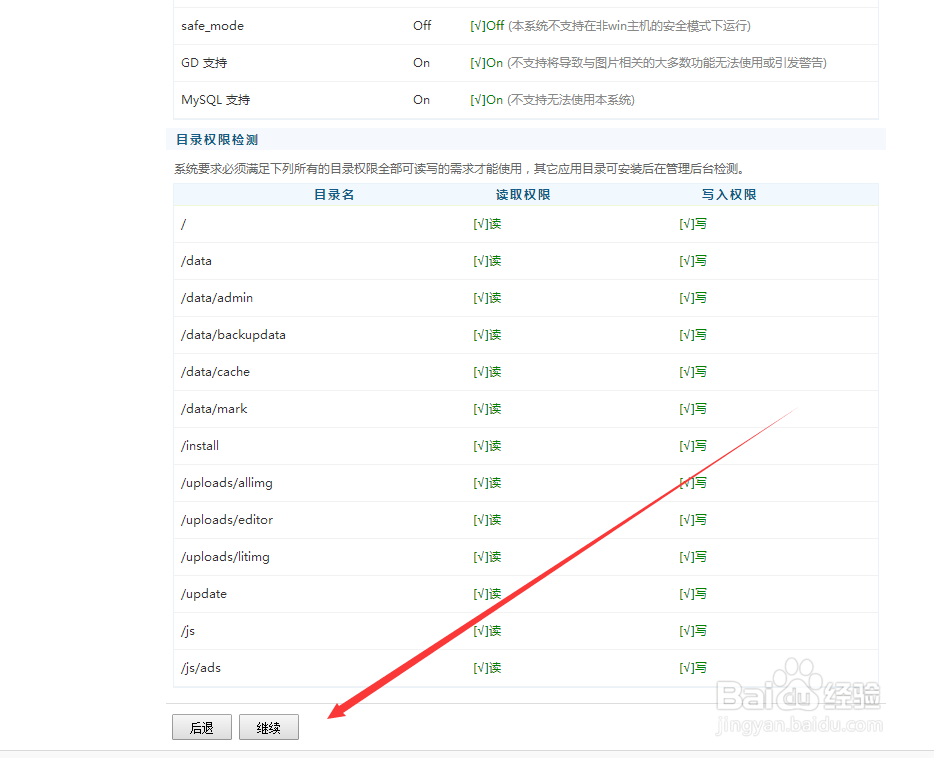This screenshot has height=758, width=934.
Task: Click the root directory "/" row name
Action: coord(183,224)
